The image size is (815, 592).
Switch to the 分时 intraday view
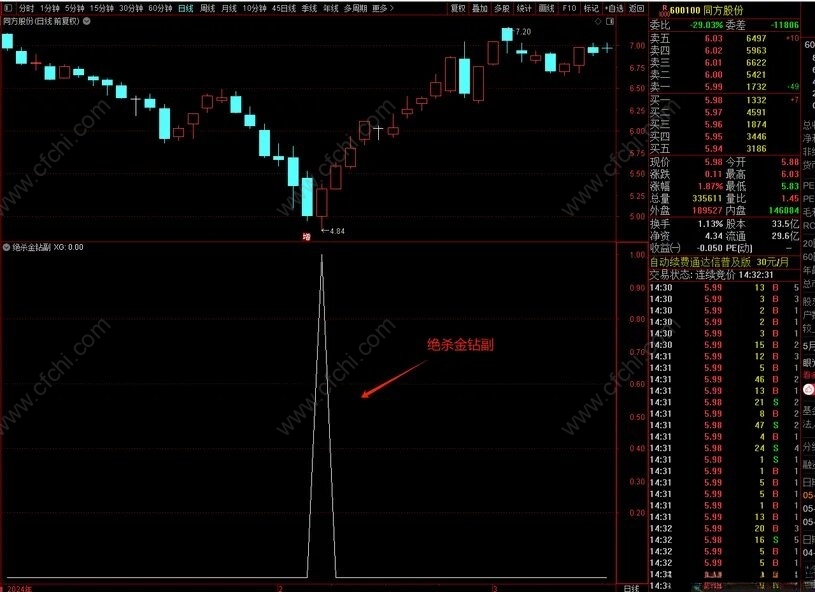(x=26, y=8)
